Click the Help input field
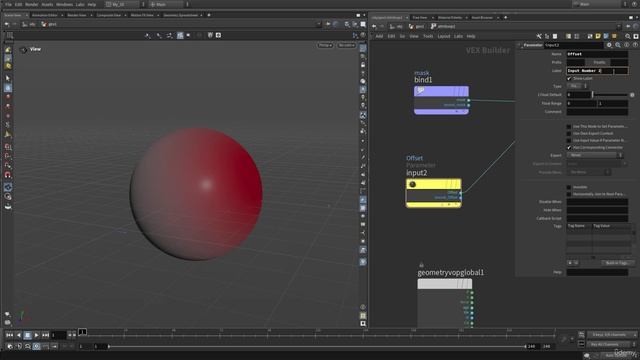The height and width of the screenshot is (360, 640). point(597,272)
